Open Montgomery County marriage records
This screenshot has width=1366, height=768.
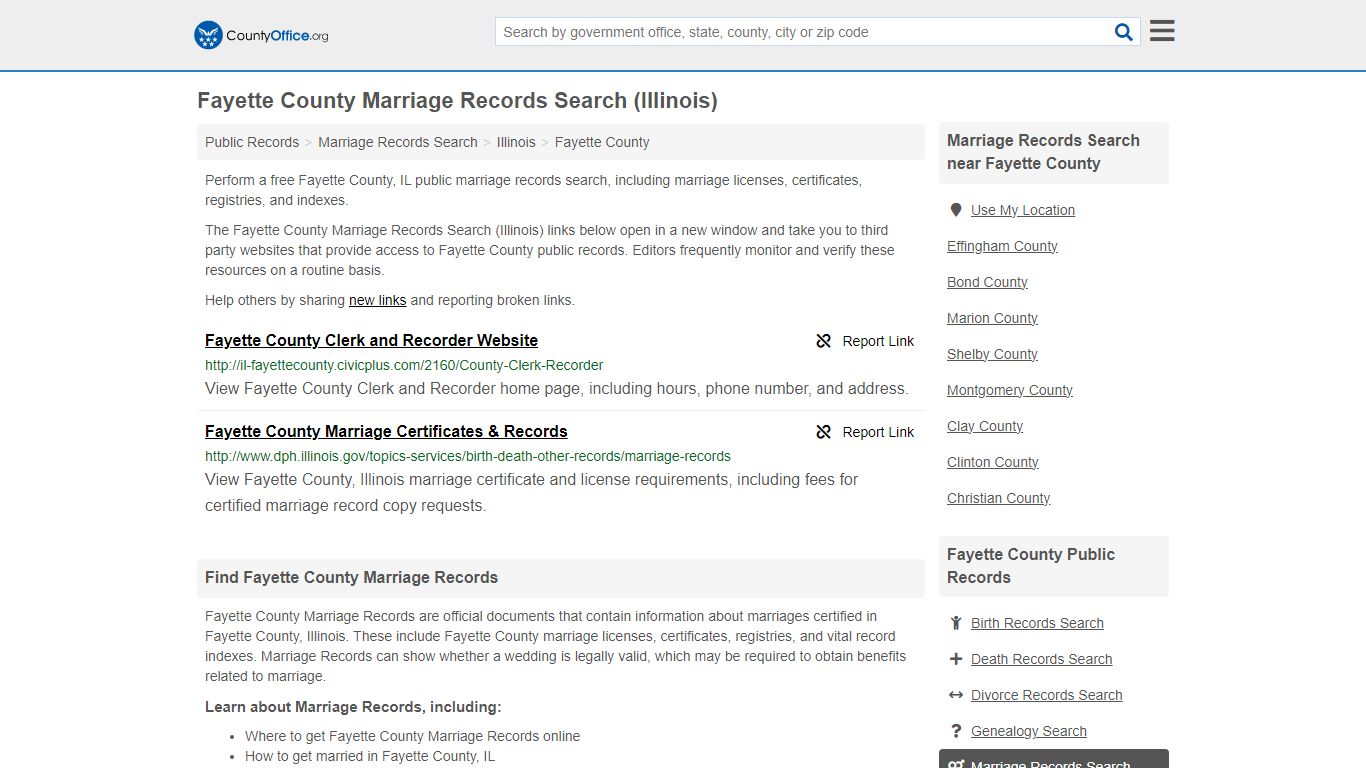[1010, 390]
